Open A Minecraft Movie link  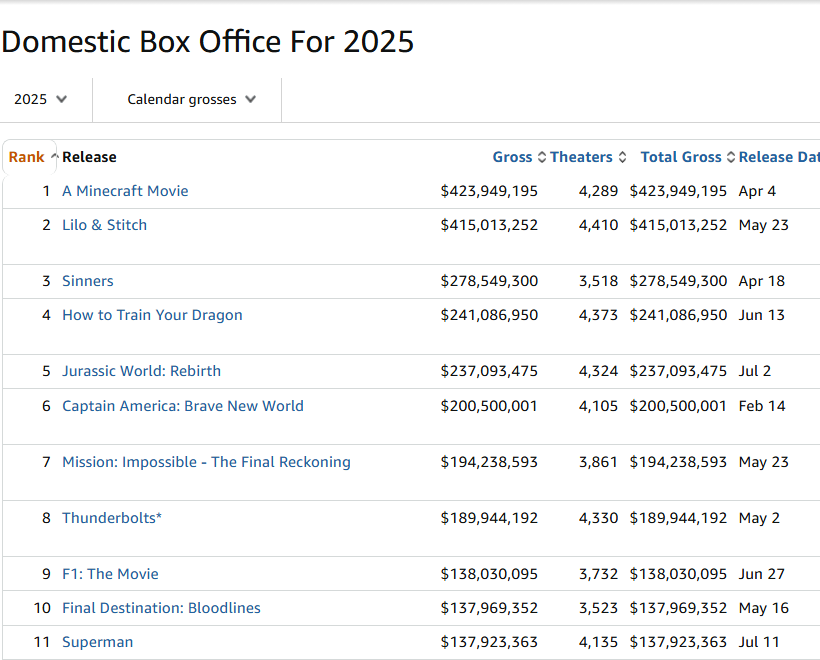click(125, 191)
